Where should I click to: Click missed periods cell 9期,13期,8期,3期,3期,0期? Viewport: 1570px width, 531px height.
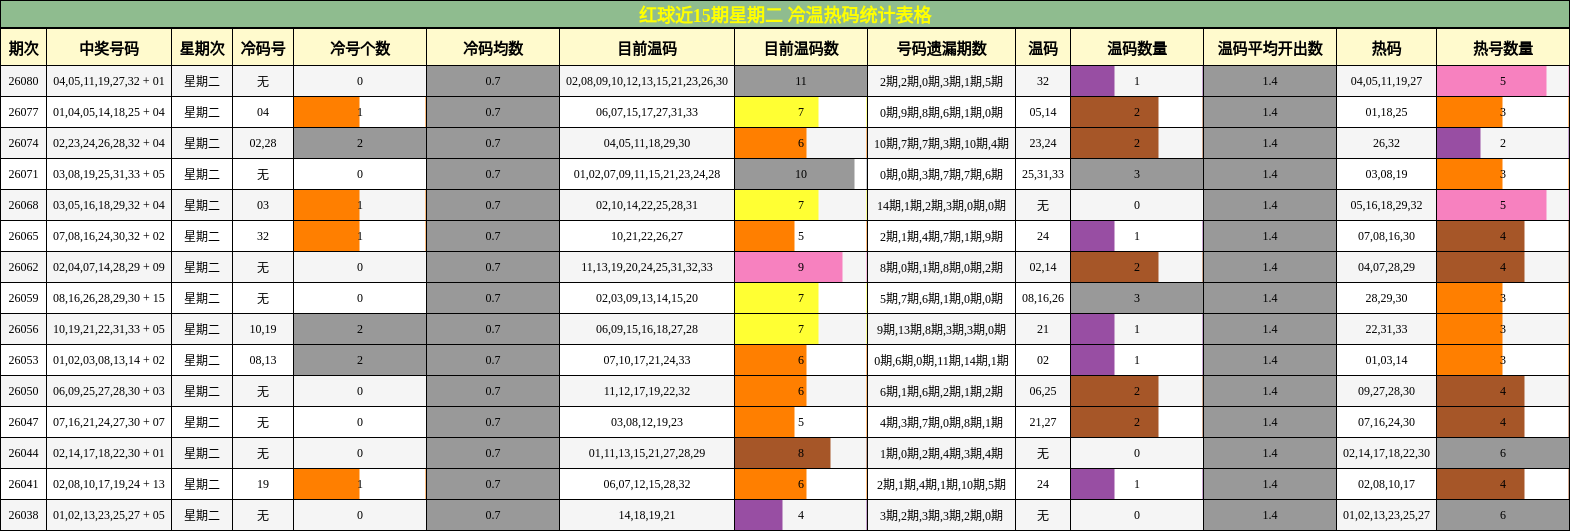point(942,329)
